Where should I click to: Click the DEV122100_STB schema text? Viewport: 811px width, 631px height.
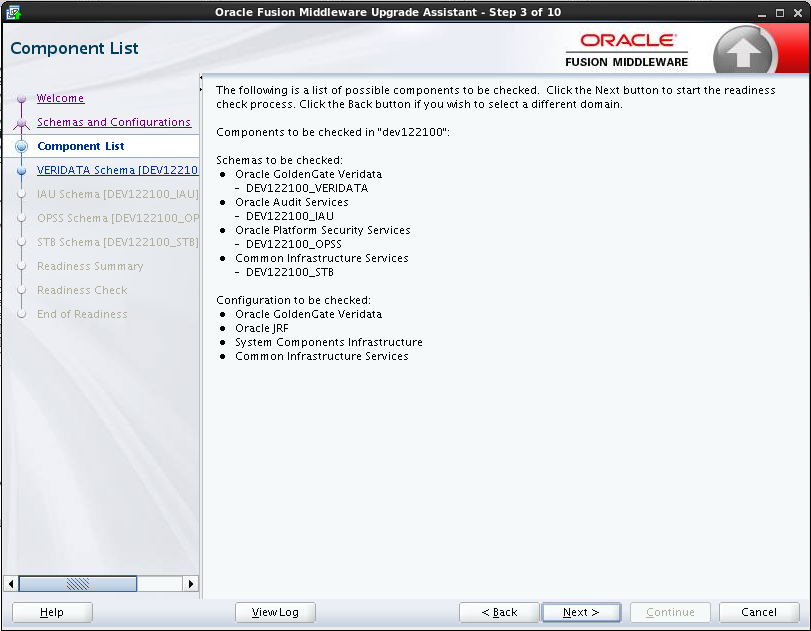[290, 272]
